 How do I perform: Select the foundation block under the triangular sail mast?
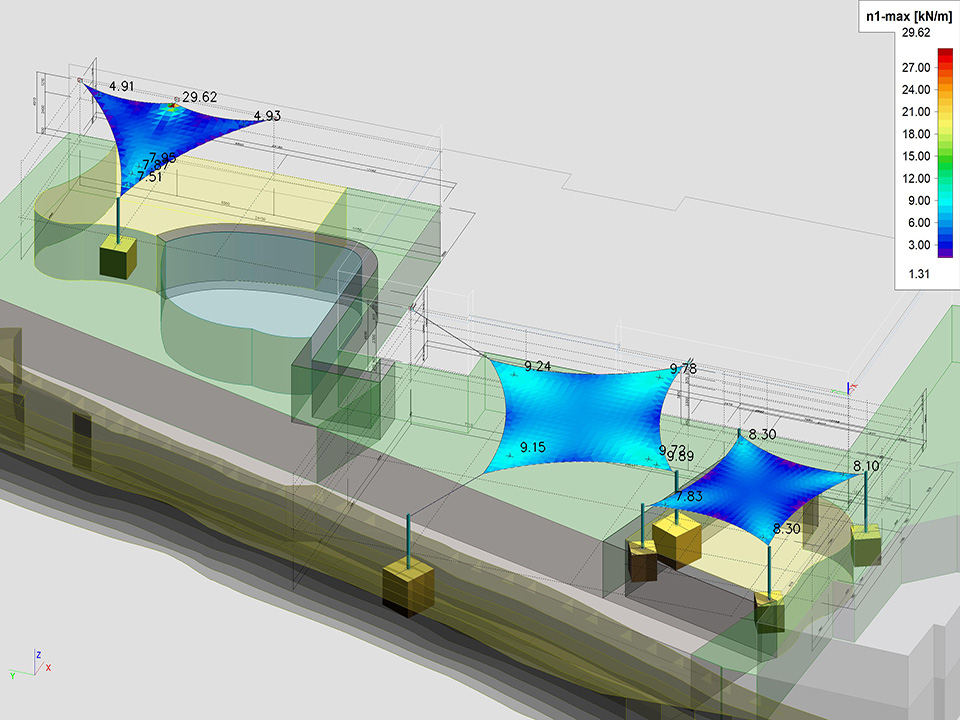pyautogui.click(x=117, y=257)
